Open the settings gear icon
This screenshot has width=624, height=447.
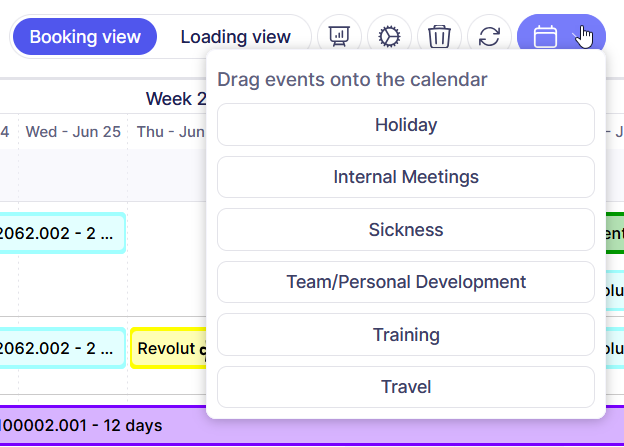point(389,37)
